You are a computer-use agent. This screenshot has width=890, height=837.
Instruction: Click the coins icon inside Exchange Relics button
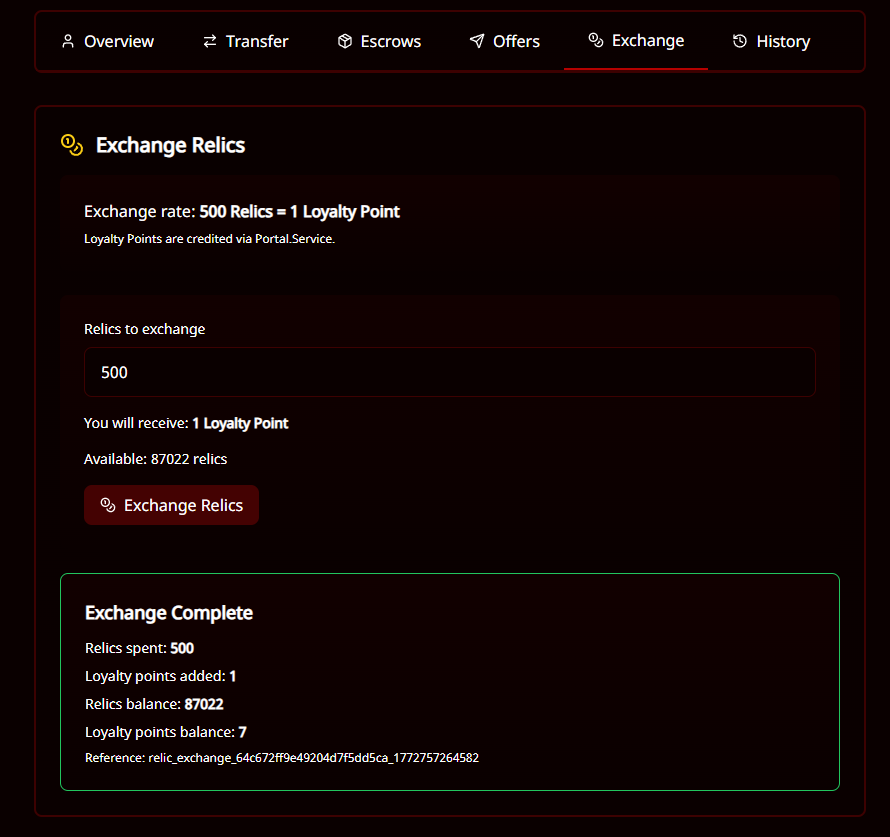coord(108,505)
